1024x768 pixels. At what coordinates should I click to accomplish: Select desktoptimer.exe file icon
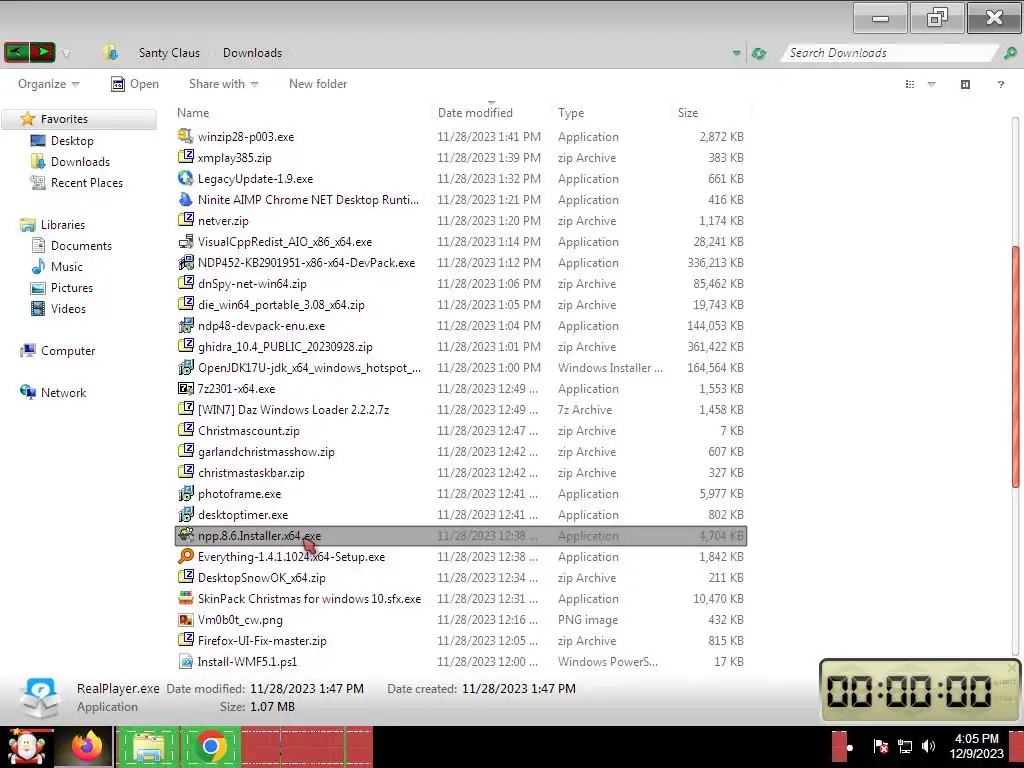185,514
